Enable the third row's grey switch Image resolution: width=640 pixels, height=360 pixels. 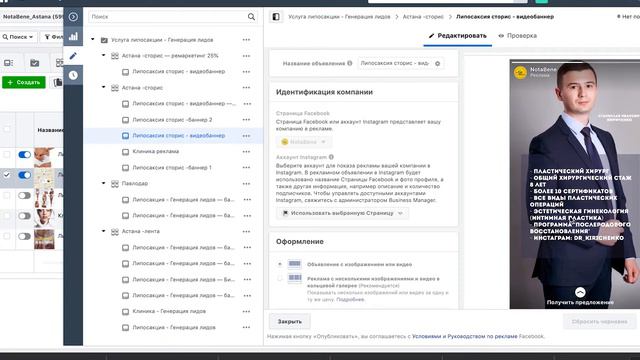pos(24,196)
